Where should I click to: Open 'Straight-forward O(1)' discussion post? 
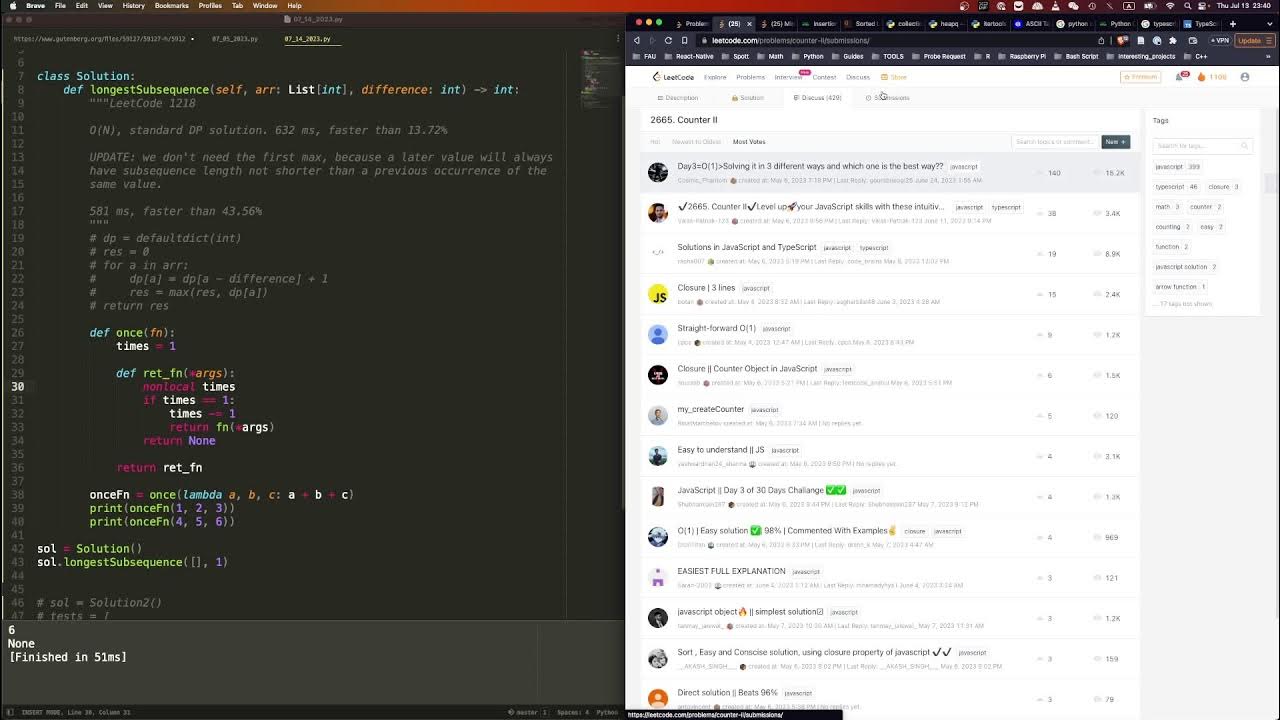tap(716, 328)
